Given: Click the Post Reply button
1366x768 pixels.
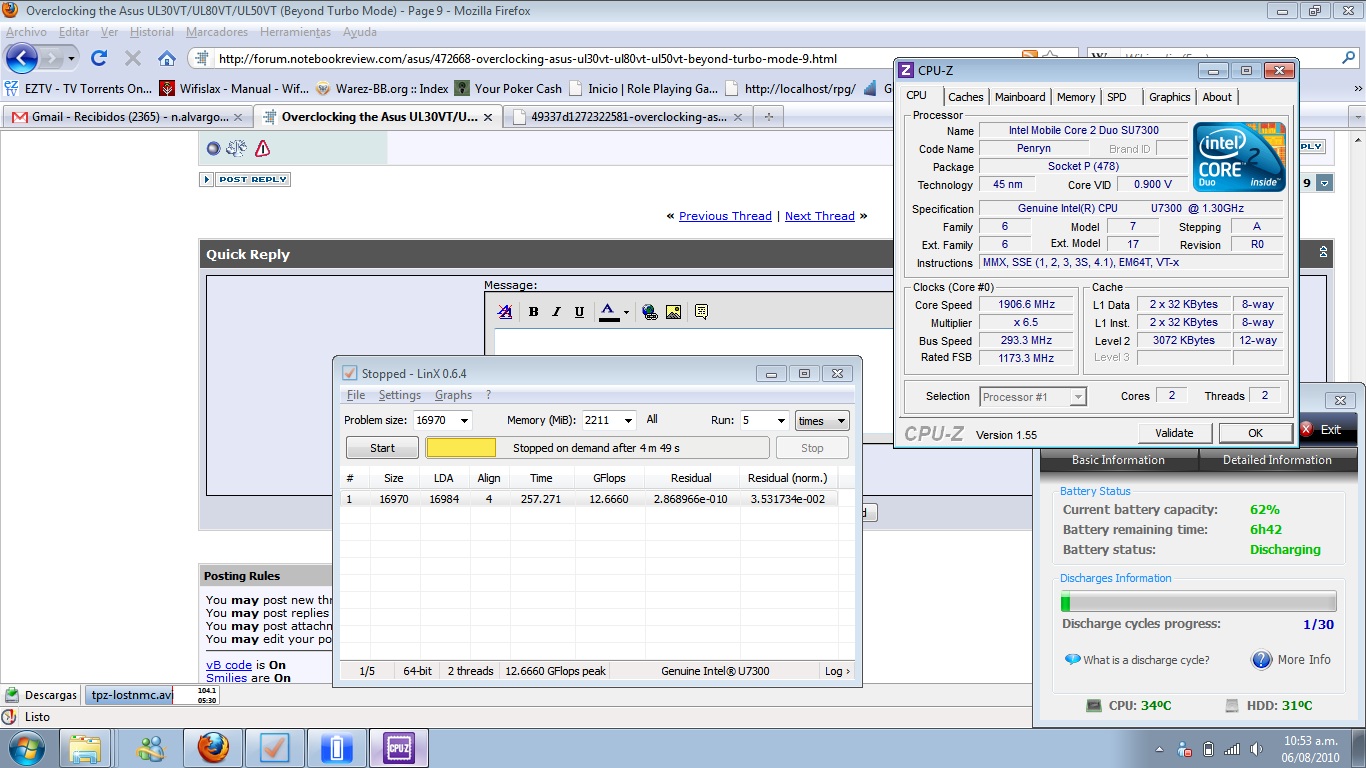Looking at the screenshot, I should tap(245, 180).
